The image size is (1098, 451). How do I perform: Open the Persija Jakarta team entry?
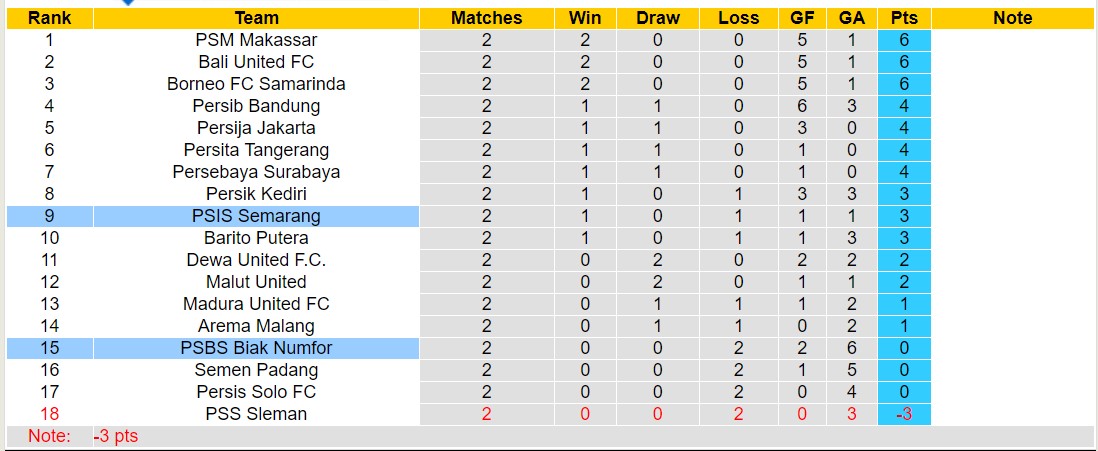256,128
